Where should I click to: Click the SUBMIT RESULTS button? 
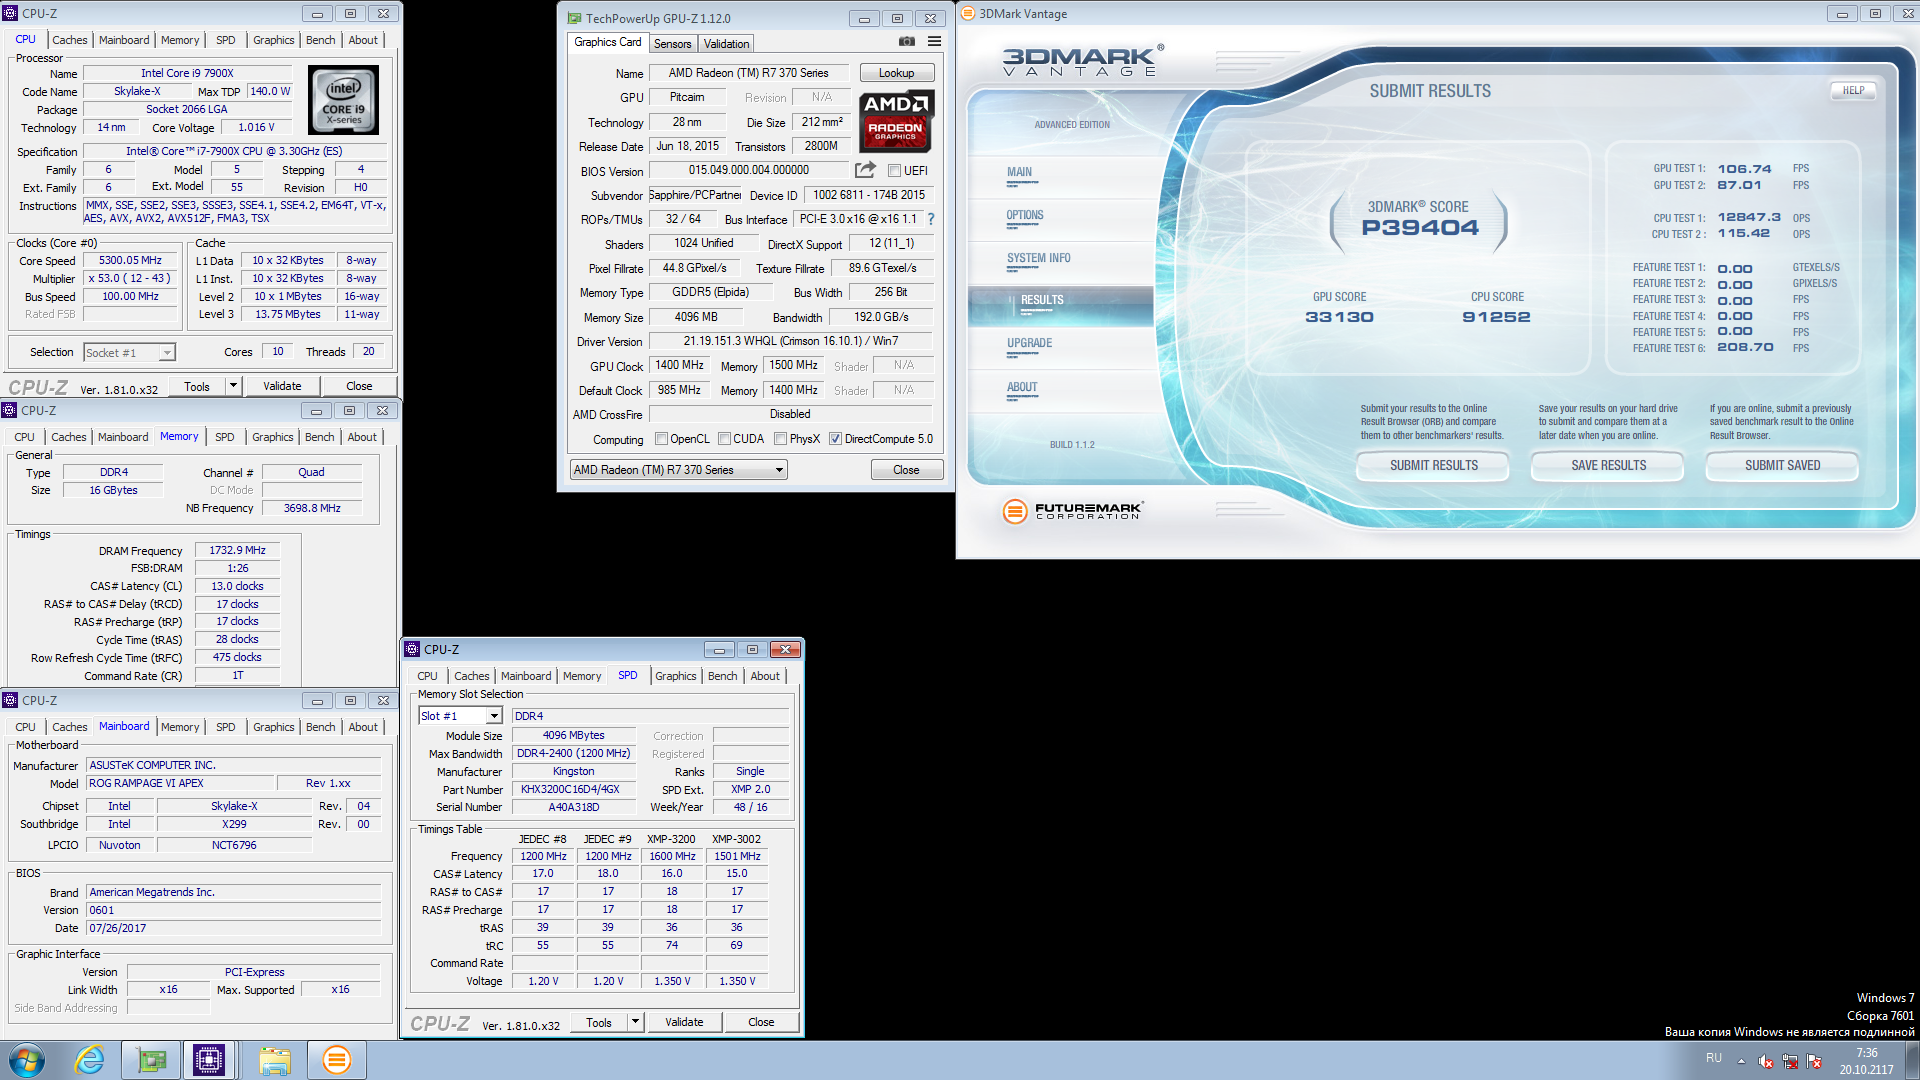[x=1433, y=465]
